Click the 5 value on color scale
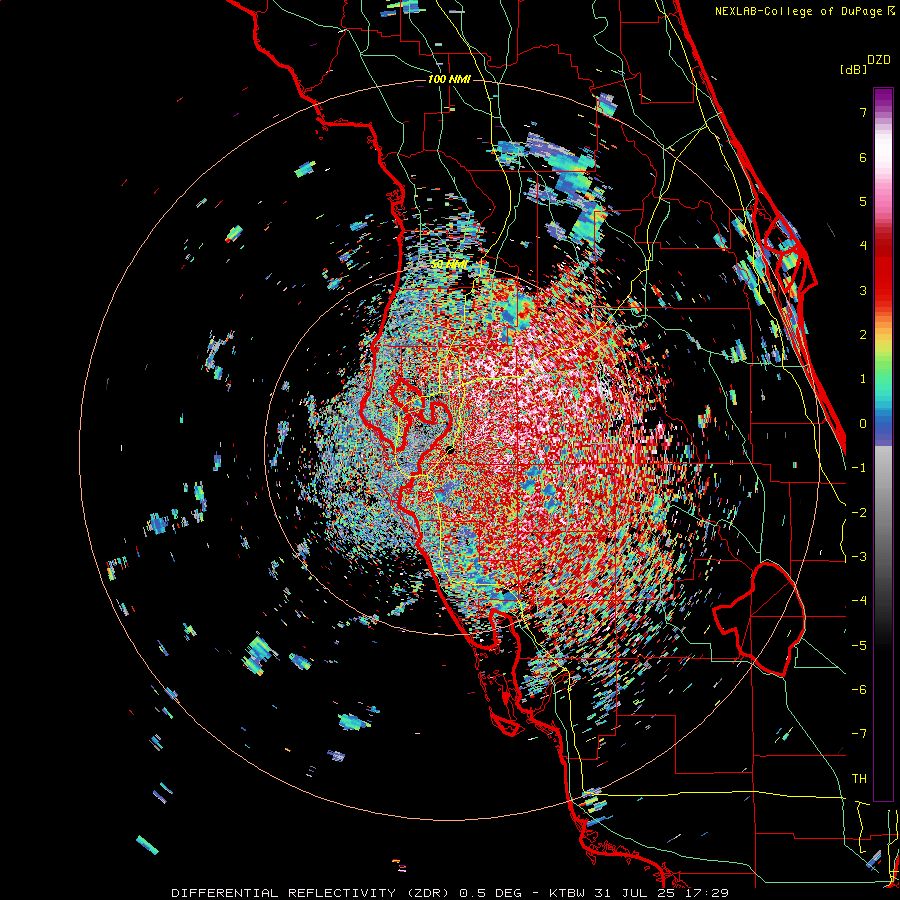The image size is (900, 900). coord(863,201)
